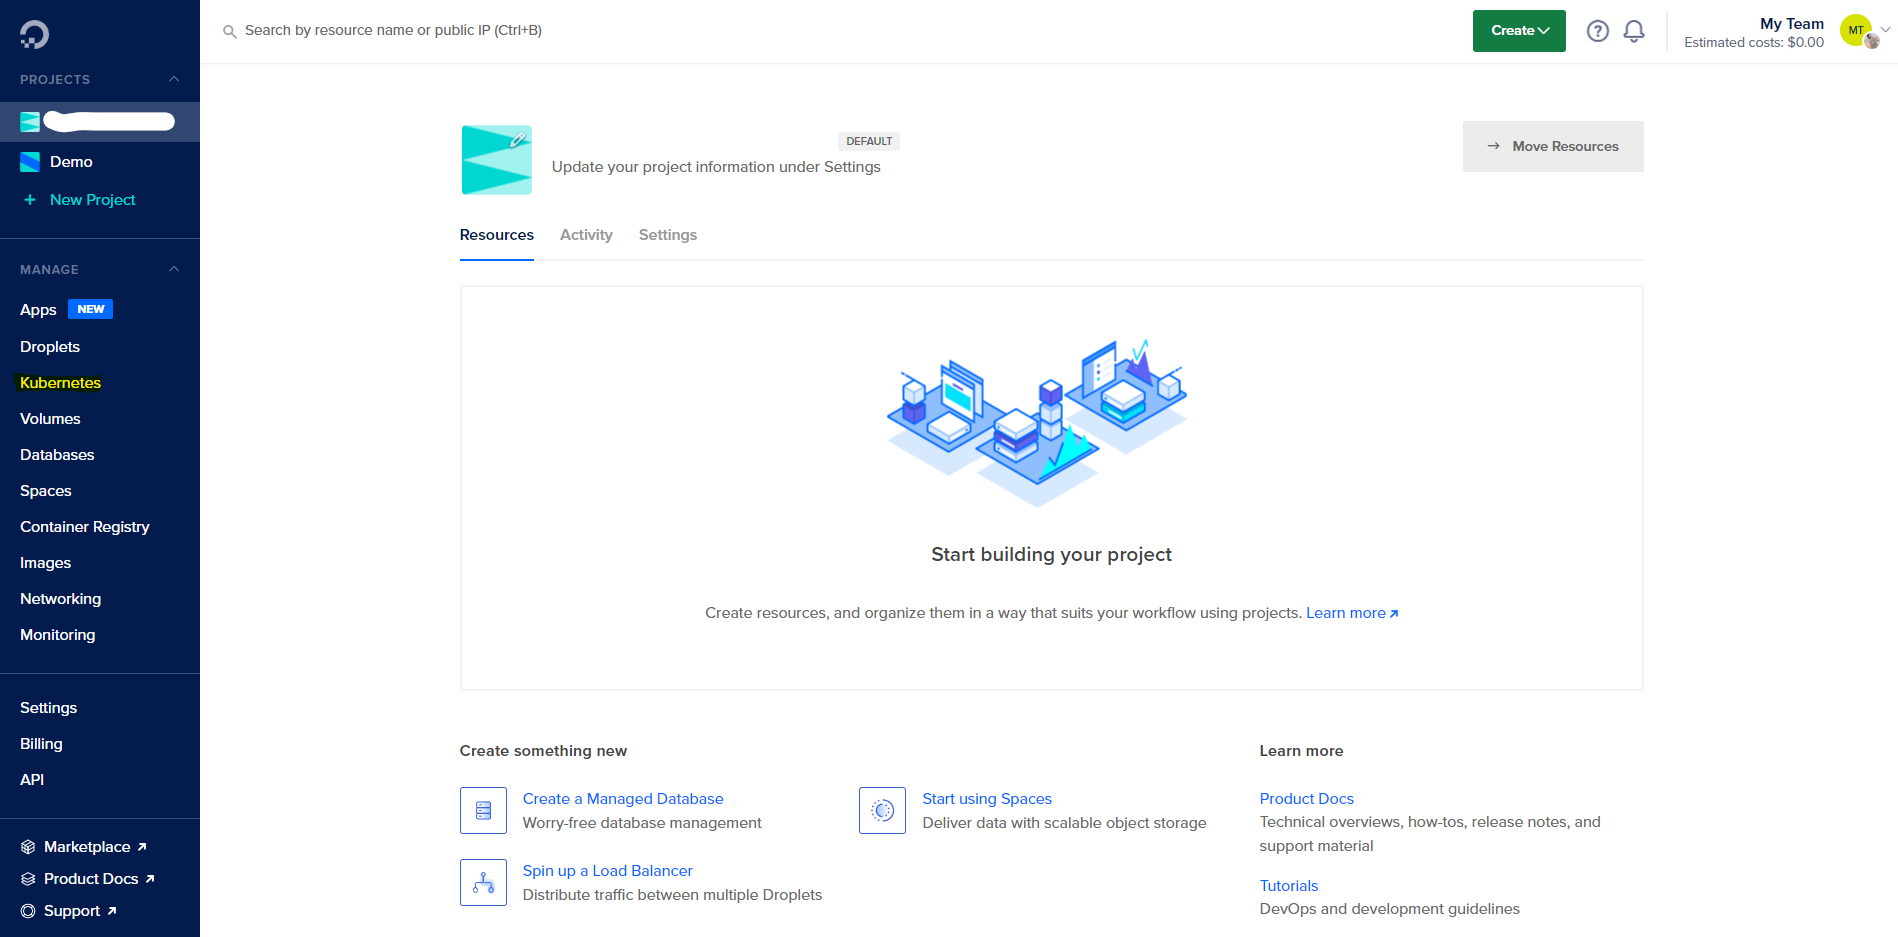1898x937 pixels.
Task: Open the Create dropdown button
Action: tap(1518, 31)
